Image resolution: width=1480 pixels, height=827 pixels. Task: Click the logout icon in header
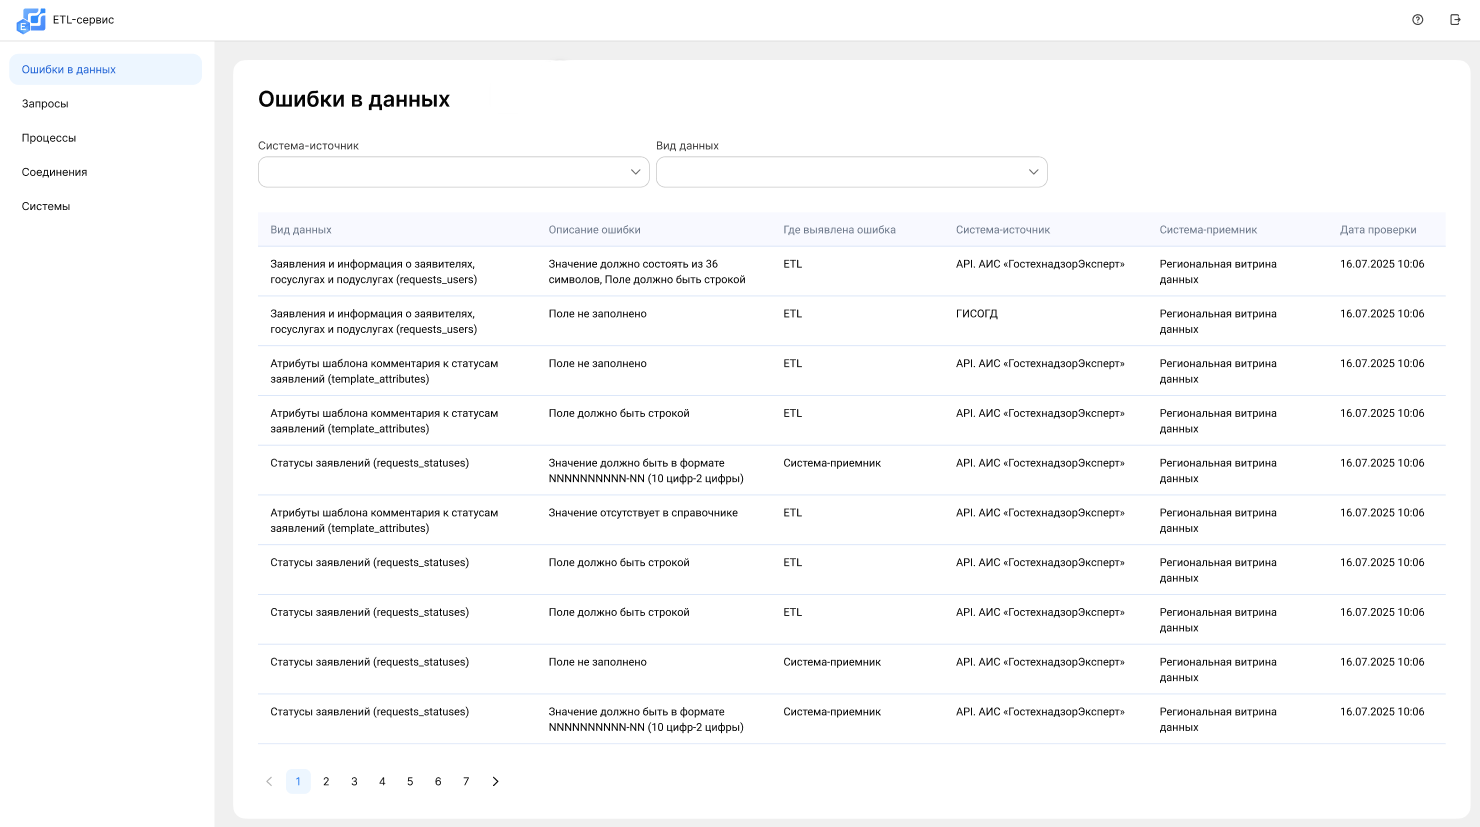click(1455, 20)
